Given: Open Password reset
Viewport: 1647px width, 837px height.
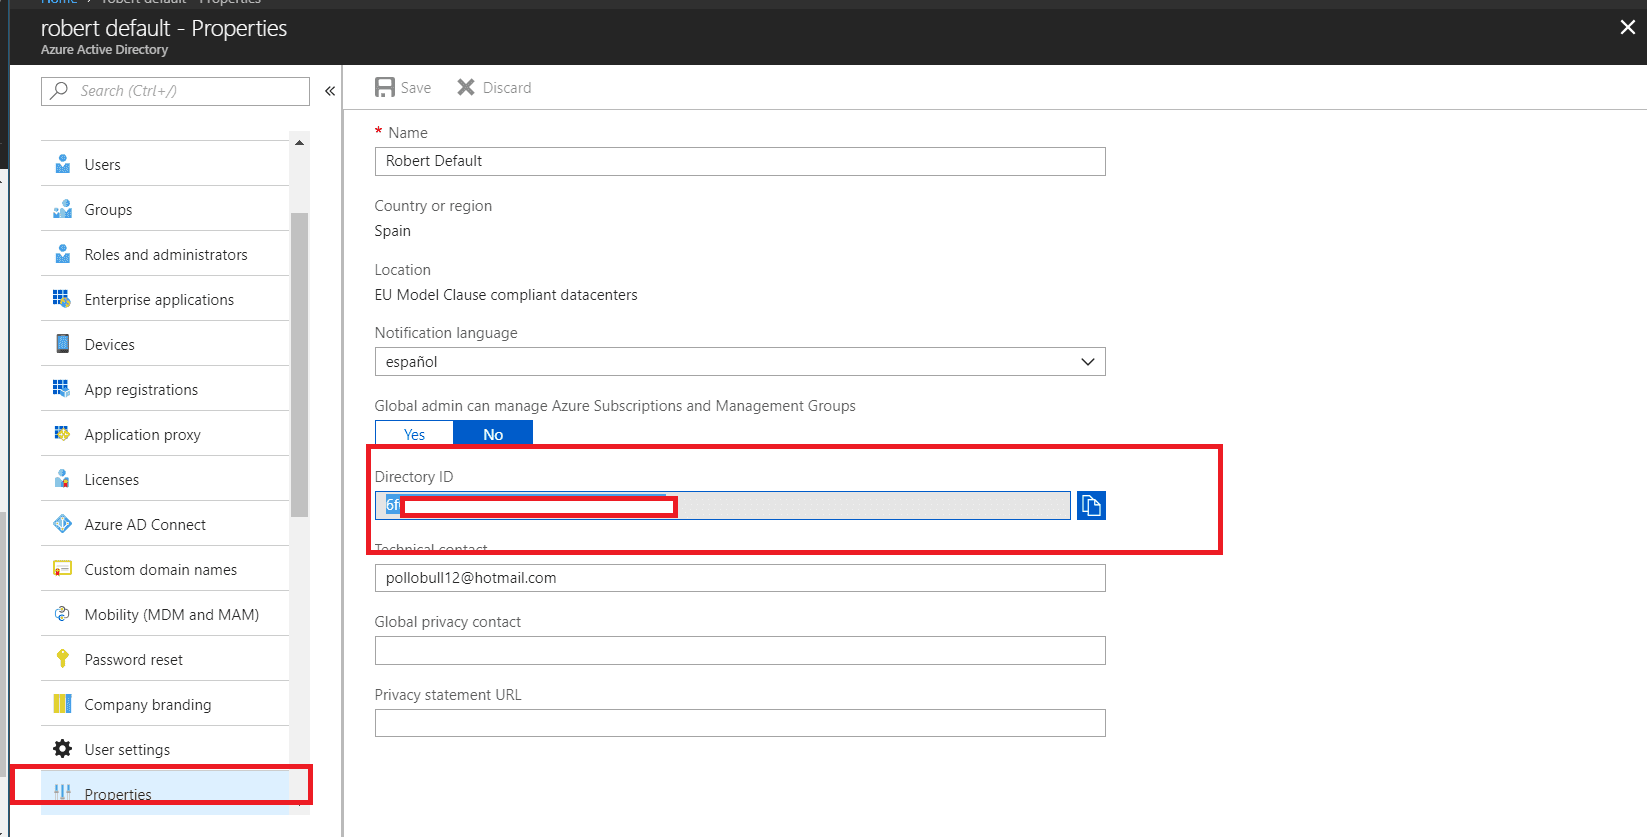Looking at the screenshot, I should click(165, 659).
